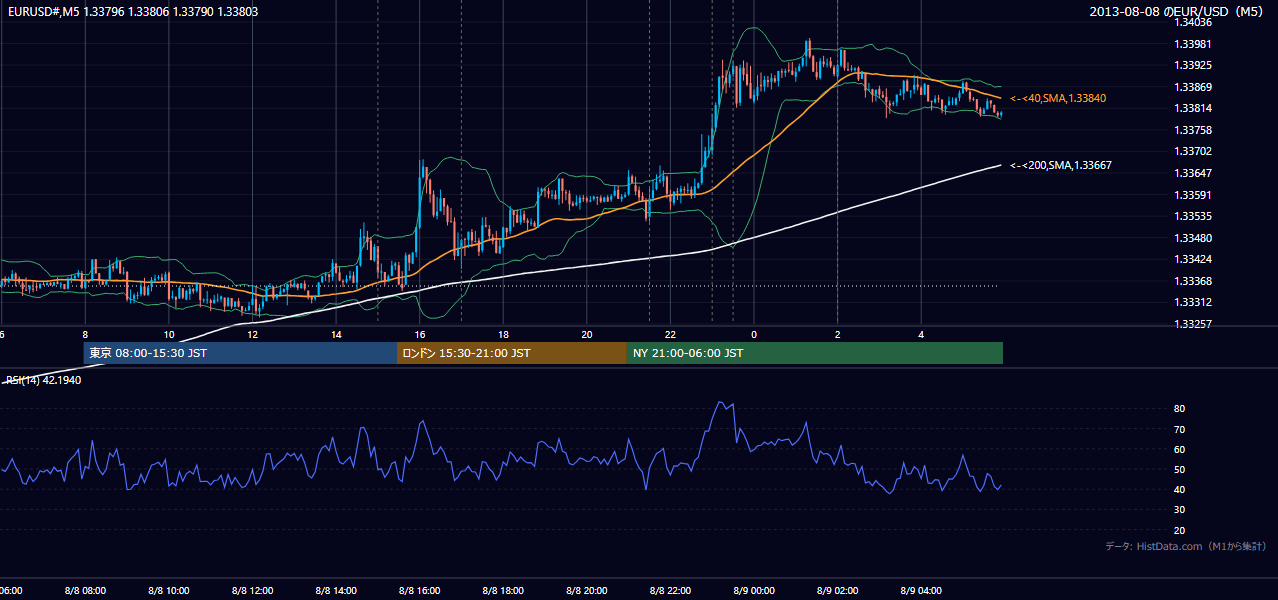Click RSI scale value 80

[1180, 409]
